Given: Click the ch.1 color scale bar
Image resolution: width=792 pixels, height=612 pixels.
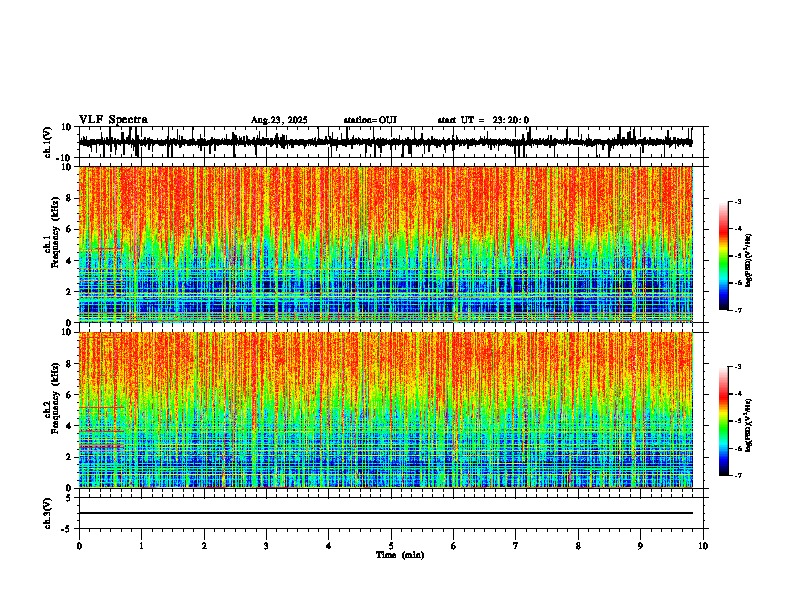Looking at the screenshot, I should click(724, 256).
